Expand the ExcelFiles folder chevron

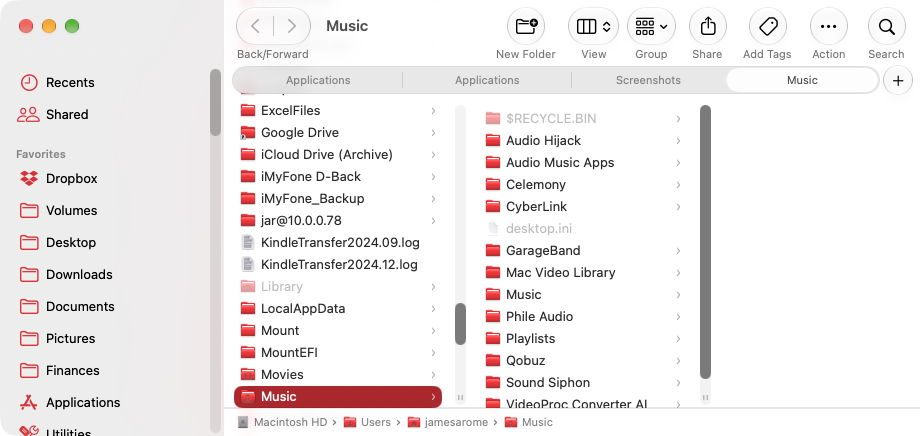tap(433, 110)
